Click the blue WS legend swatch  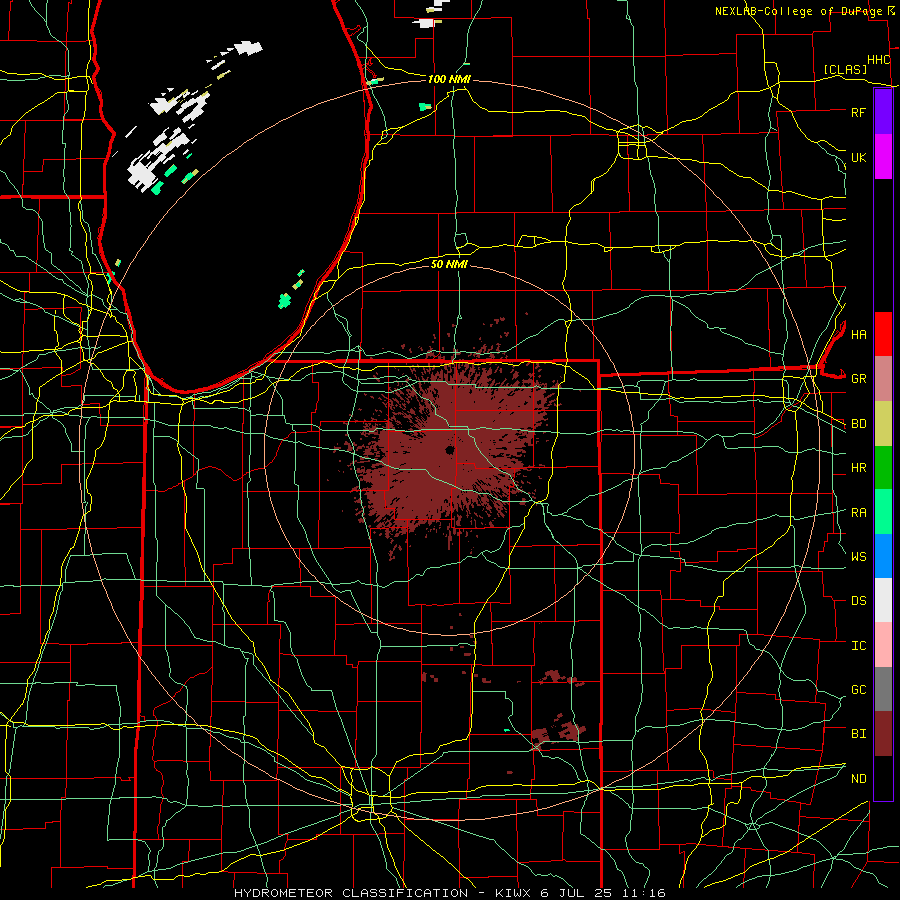tap(883, 556)
